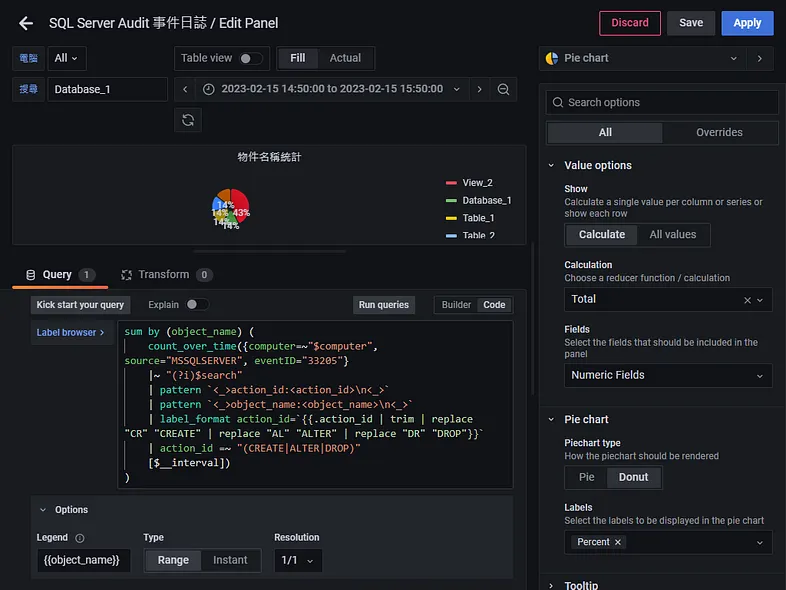Switch query editor to Code mode
786x590 pixels.
[494, 305]
